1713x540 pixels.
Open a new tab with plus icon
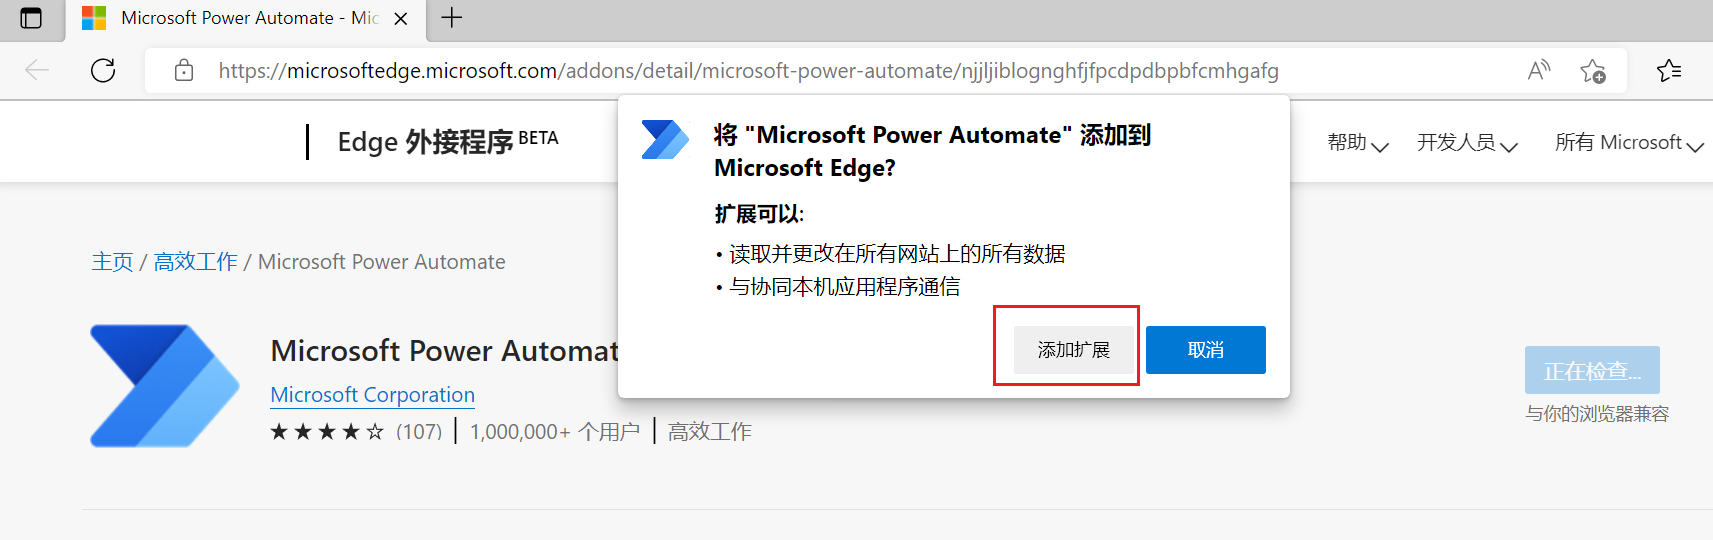click(x=452, y=18)
